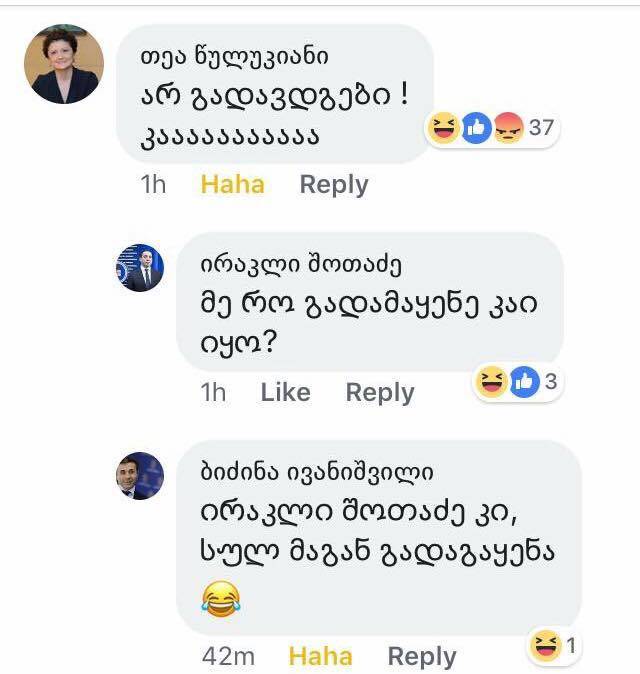Toggle the Haha reaction under ბიძინა ივანიშვილი's comment
Viewport: 640px width, 674px height.
(320, 656)
